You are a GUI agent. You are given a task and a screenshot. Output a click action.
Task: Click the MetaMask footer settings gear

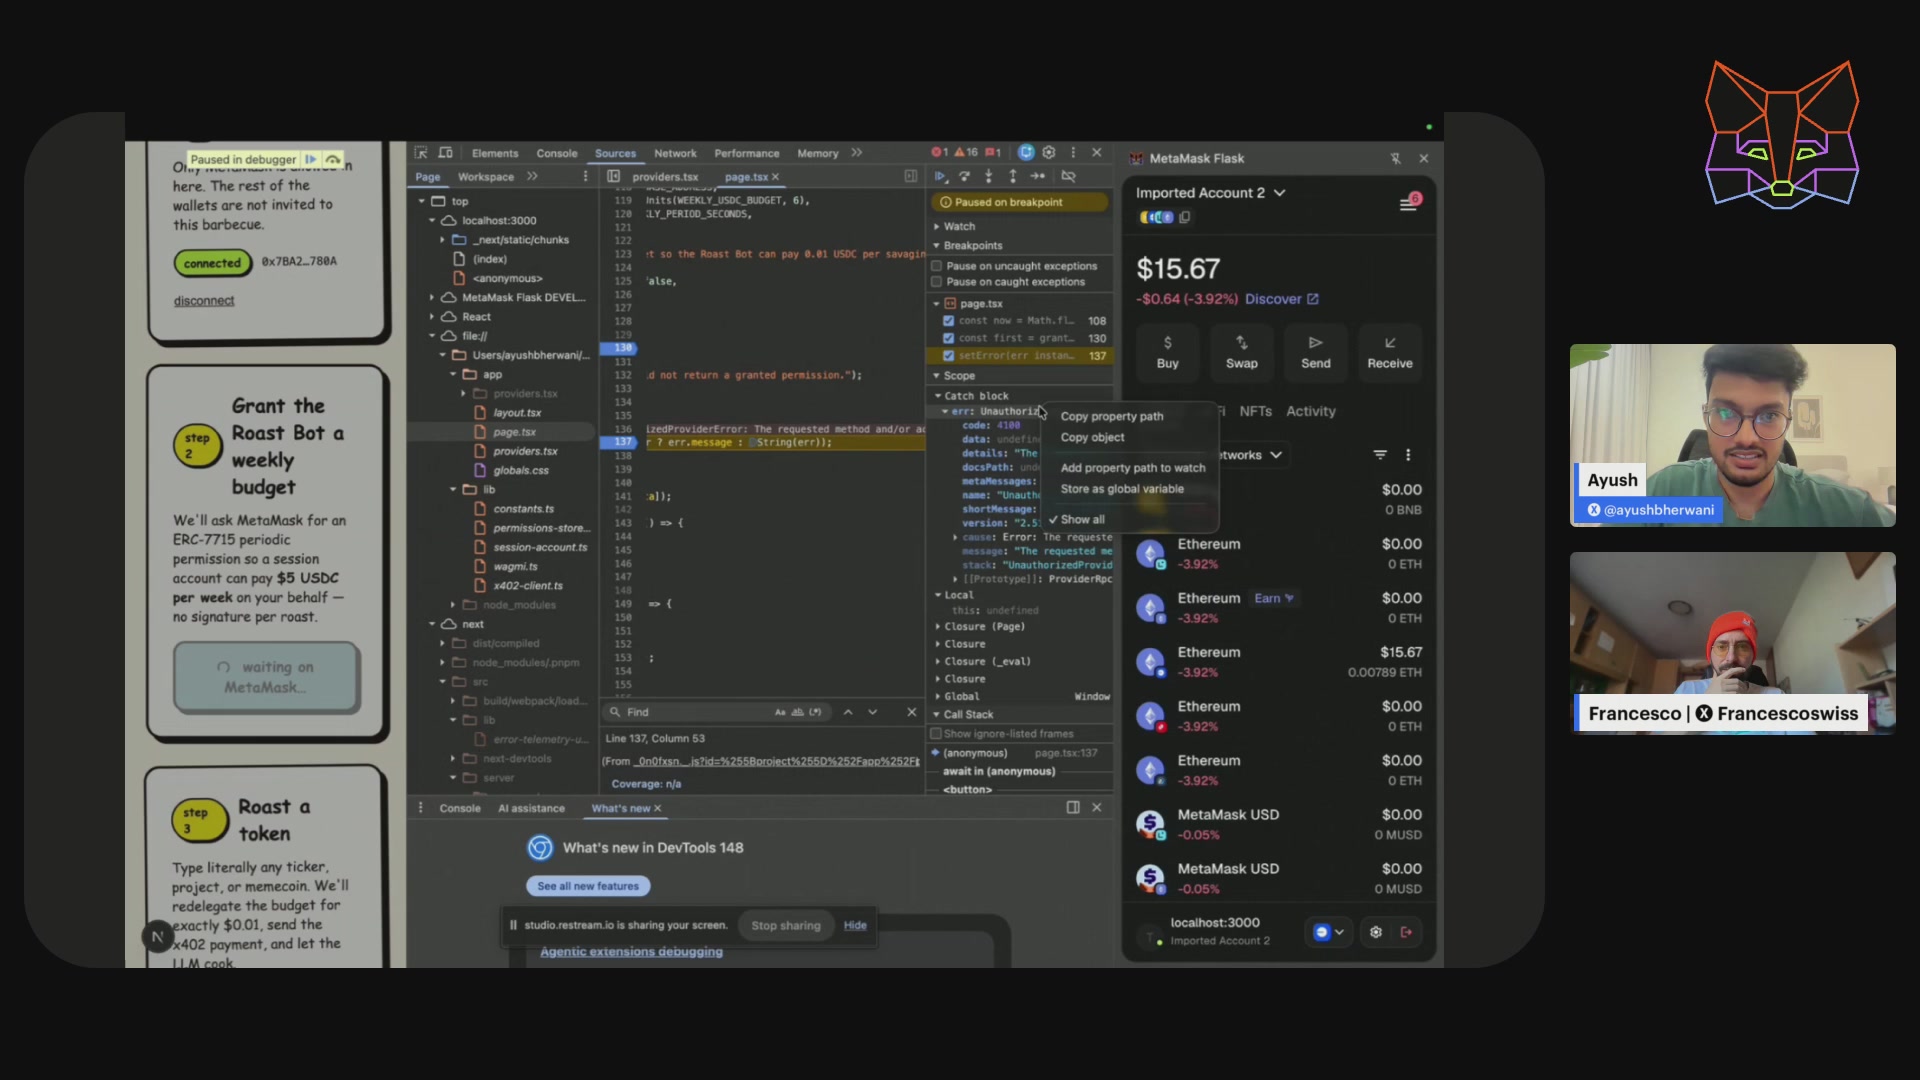[1376, 932]
